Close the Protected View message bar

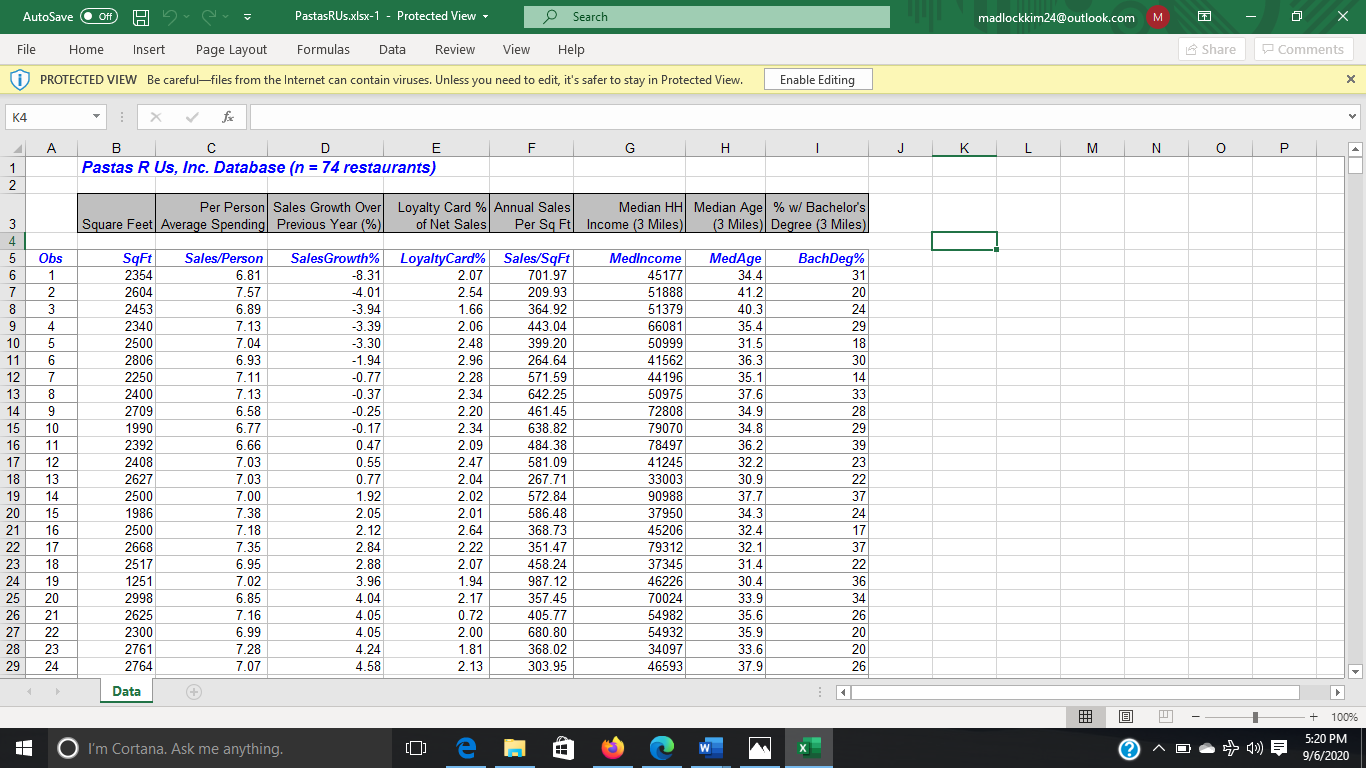tap(1351, 79)
